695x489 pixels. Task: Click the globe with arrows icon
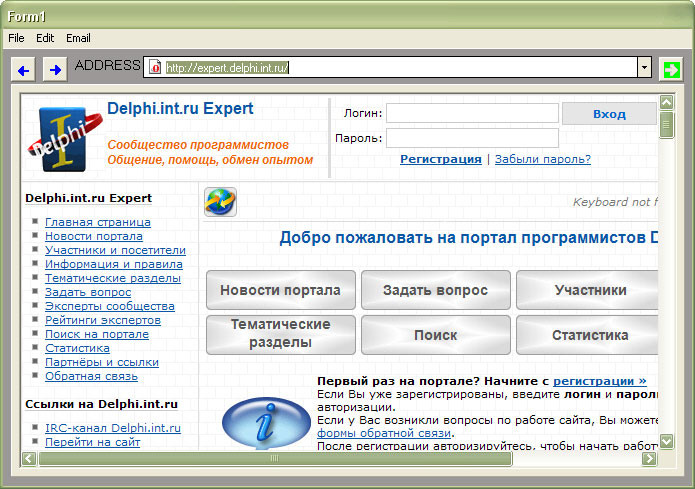coord(220,202)
